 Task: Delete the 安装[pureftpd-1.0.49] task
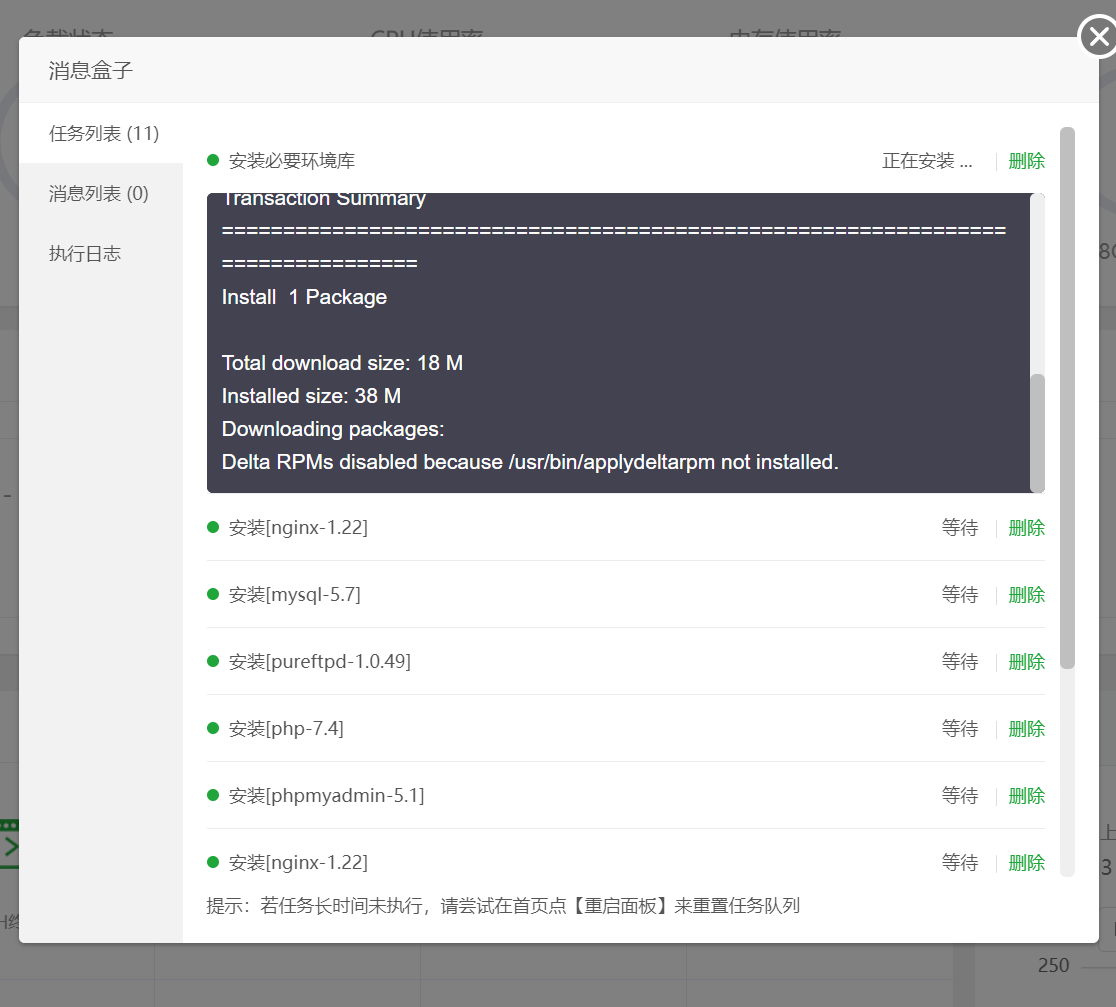(1026, 662)
